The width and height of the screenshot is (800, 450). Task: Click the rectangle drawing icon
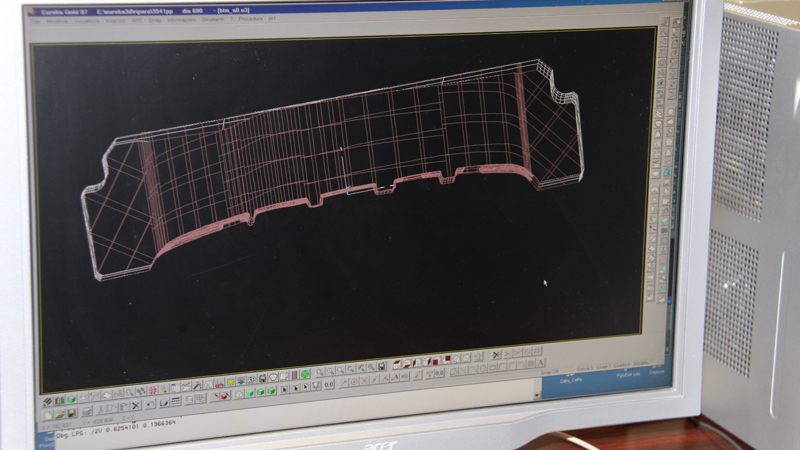(x=493, y=367)
